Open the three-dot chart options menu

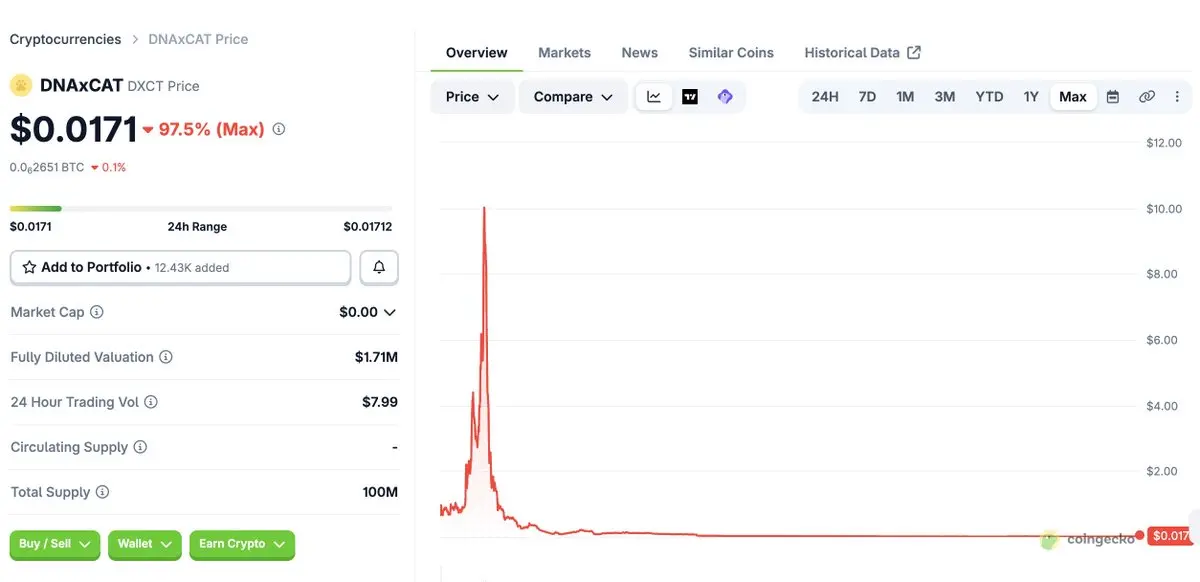1177,97
